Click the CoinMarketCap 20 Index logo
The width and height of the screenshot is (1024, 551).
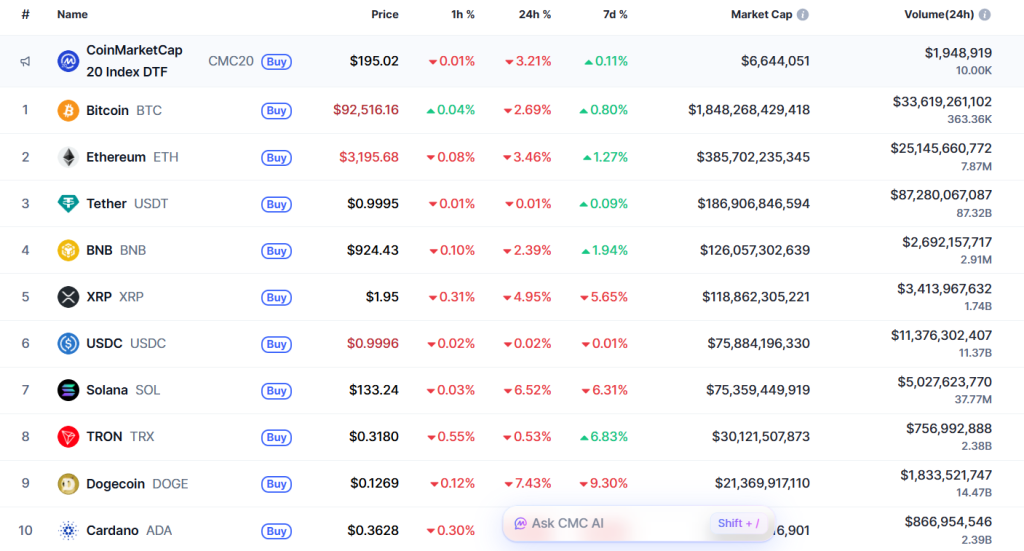click(x=68, y=61)
